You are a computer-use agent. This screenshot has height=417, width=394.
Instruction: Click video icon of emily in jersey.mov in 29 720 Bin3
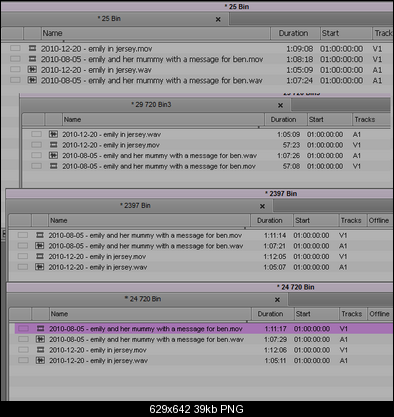click(x=53, y=145)
